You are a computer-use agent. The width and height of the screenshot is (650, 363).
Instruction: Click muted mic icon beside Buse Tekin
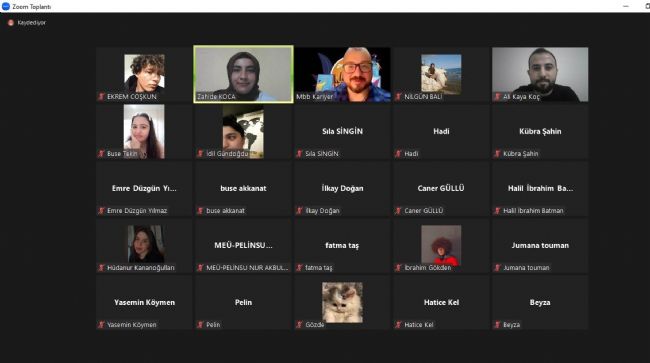pos(101,154)
